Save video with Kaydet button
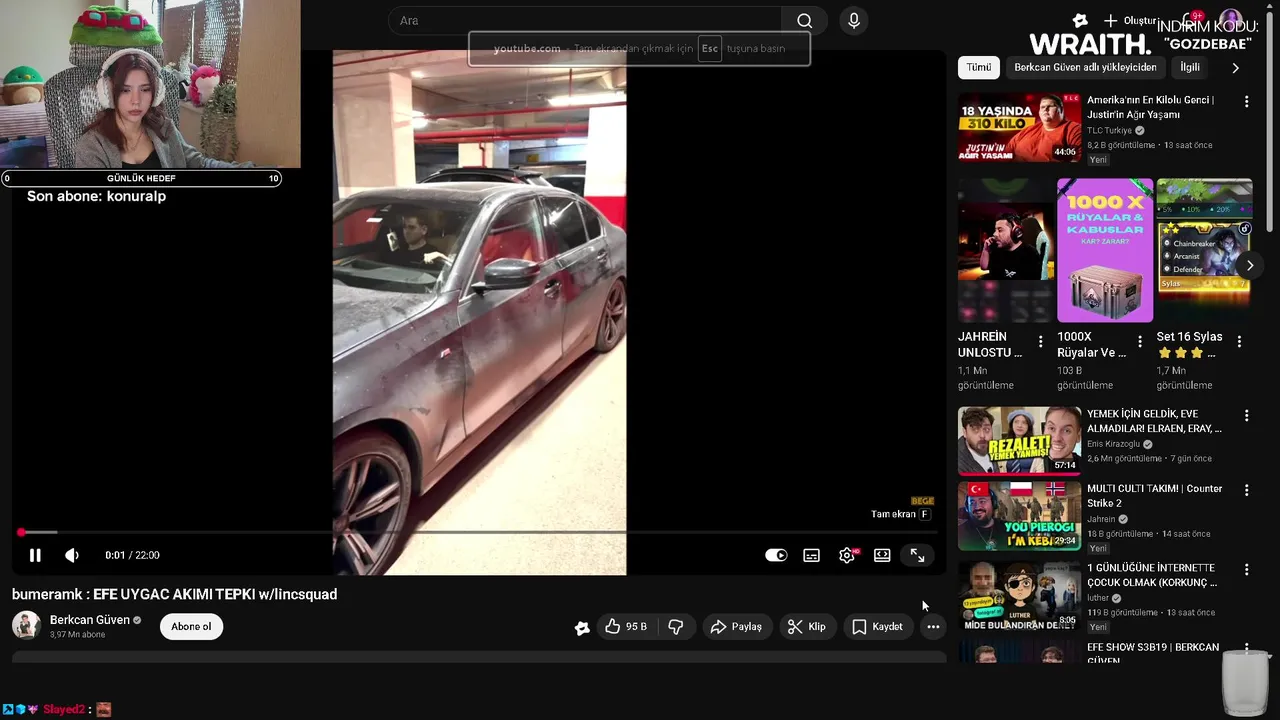The image size is (1280, 720). coord(877,627)
